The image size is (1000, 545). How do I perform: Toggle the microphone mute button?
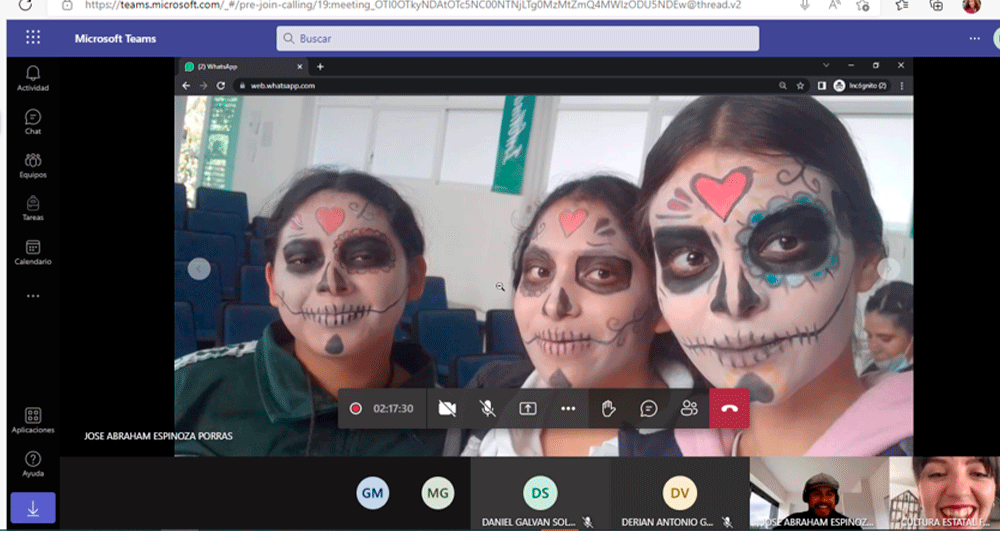487,408
